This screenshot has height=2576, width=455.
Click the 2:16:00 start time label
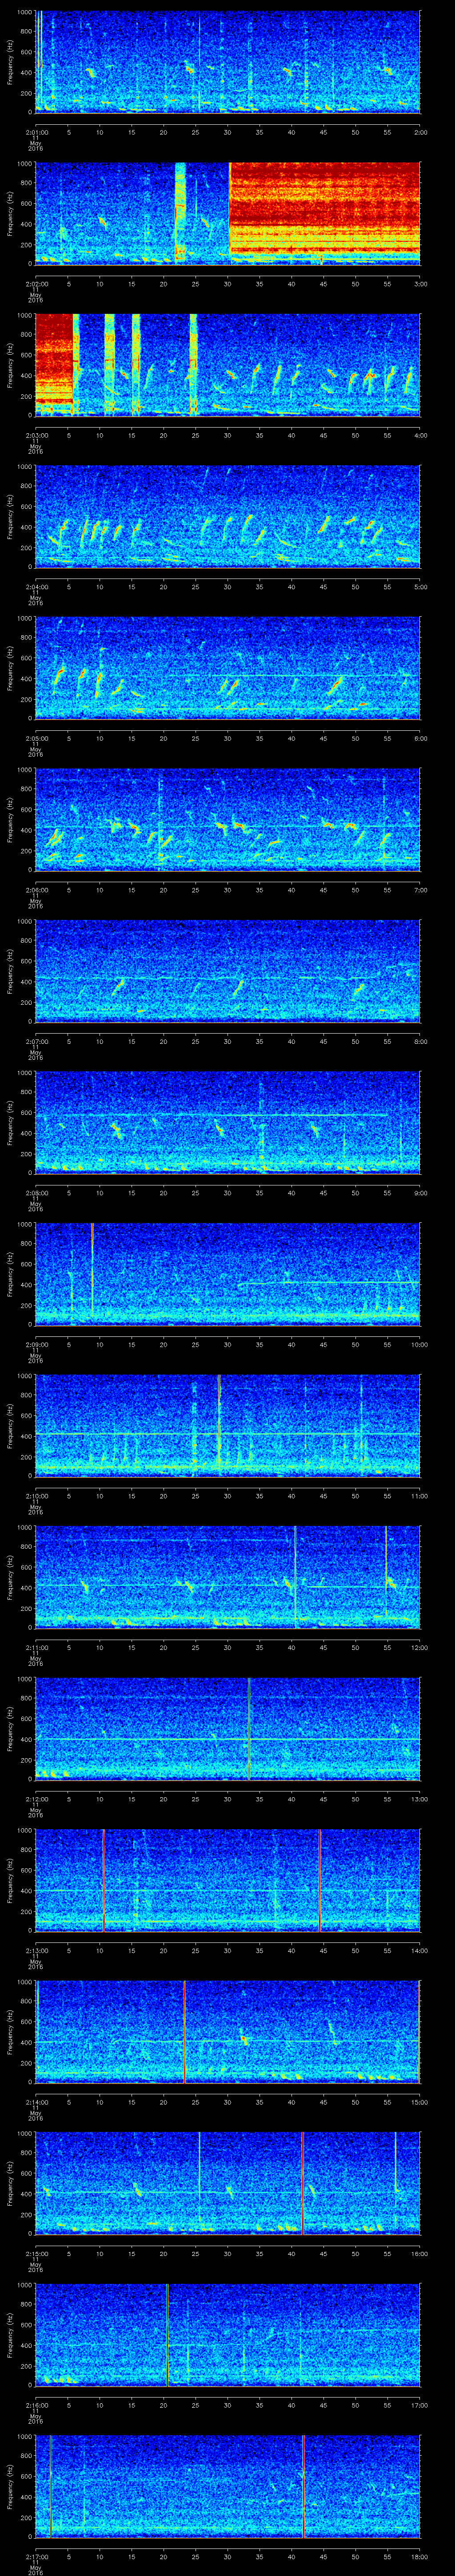pyautogui.click(x=36, y=2405)
